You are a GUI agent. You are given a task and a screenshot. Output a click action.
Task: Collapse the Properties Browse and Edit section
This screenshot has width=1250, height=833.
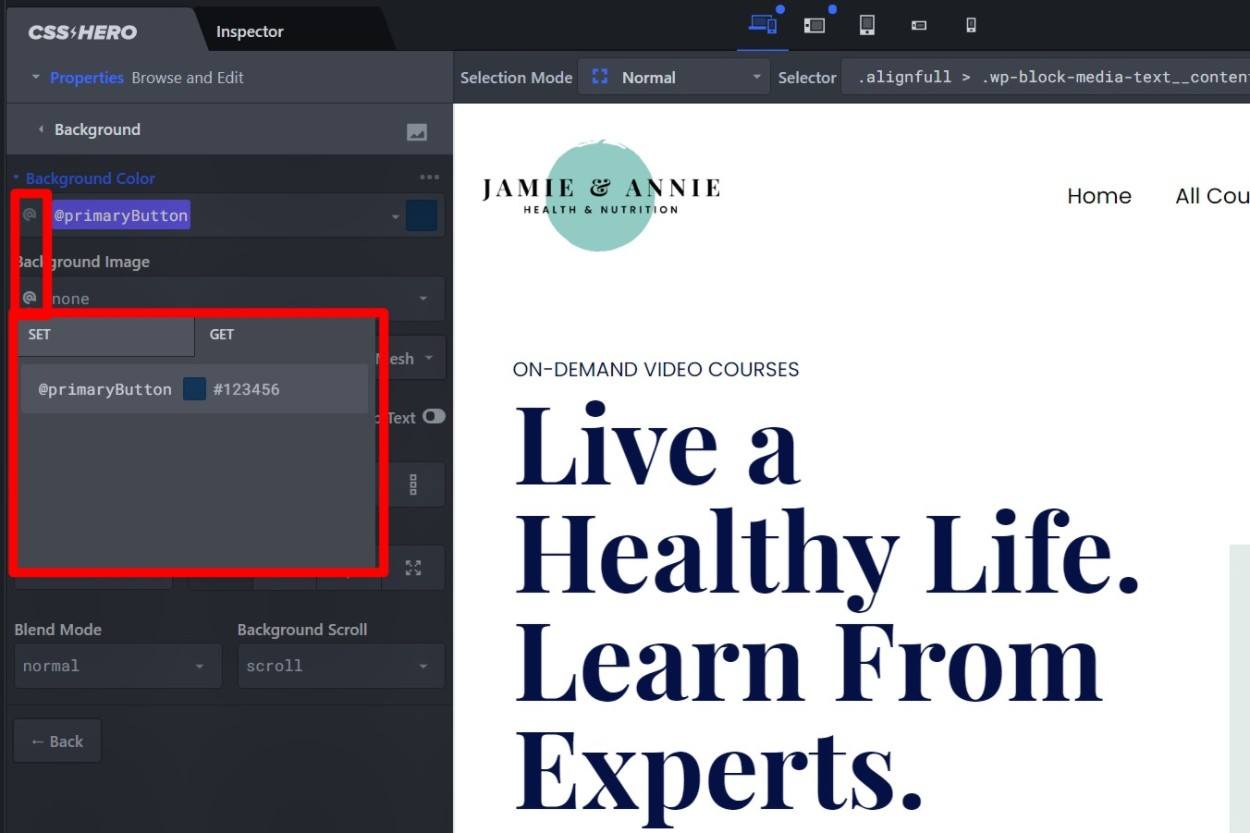tap(36, 77)
